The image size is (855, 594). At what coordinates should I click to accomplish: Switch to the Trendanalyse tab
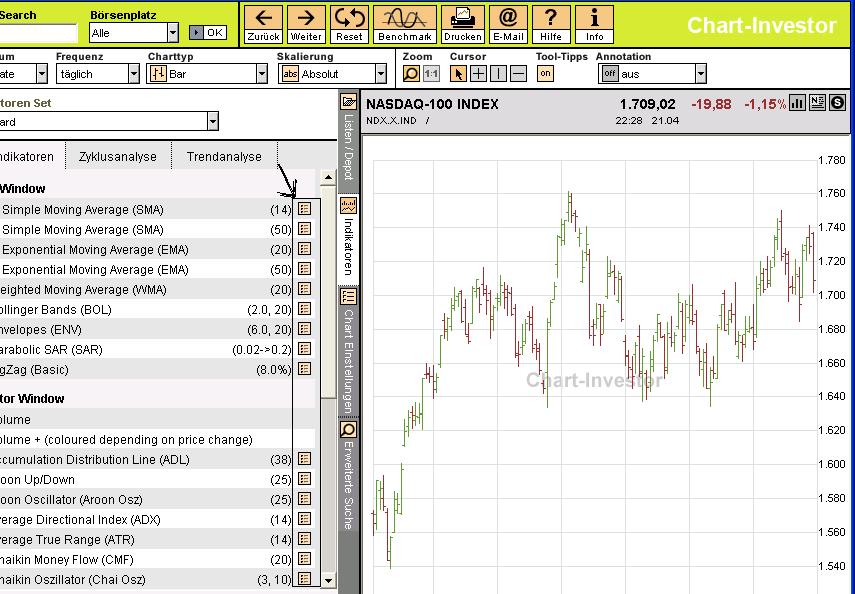[224, 157]
